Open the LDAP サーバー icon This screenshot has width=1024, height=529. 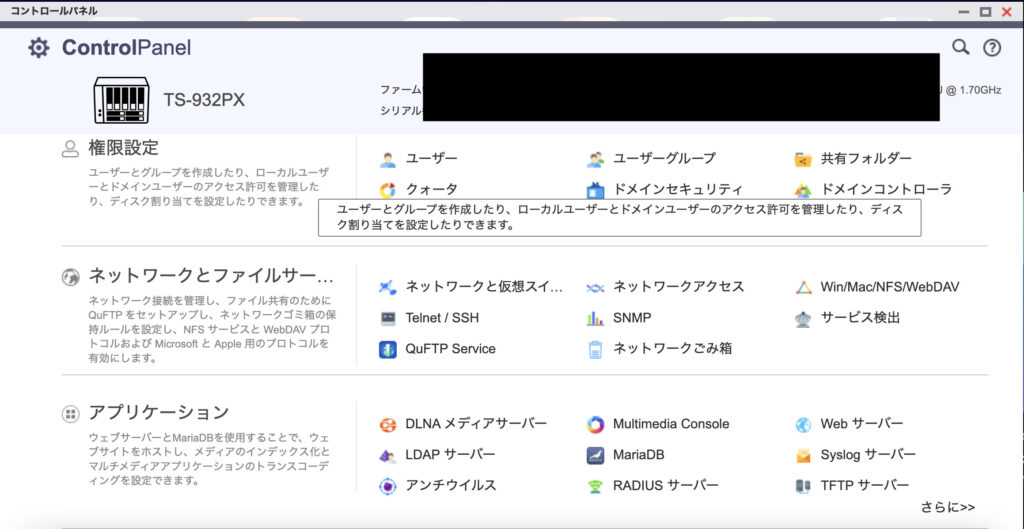pyautogui.click(x=388, y=455)
